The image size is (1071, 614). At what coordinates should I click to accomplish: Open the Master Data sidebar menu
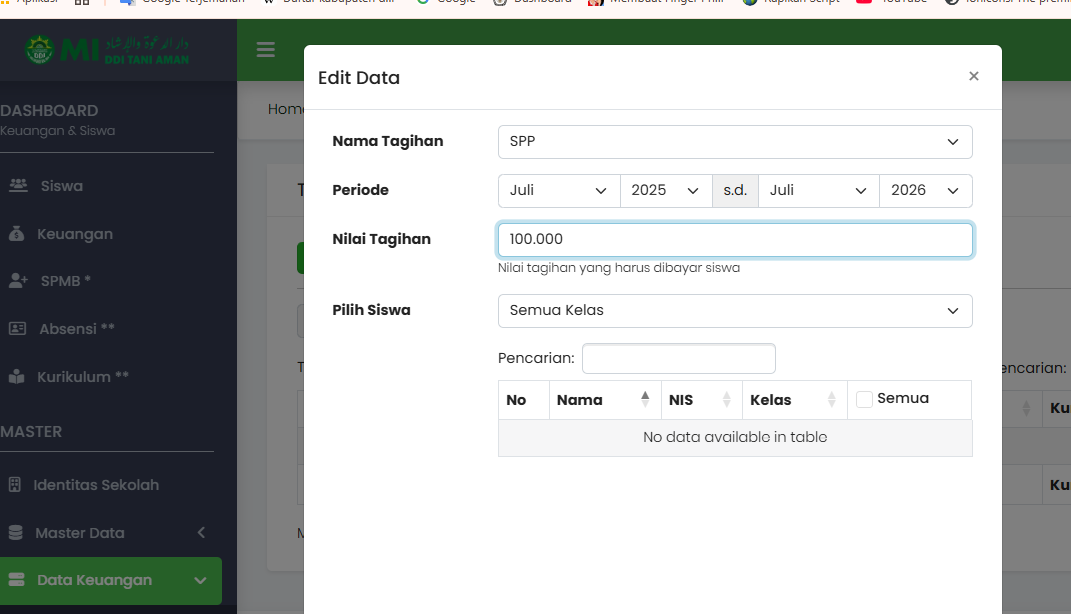tap(110, 533)
